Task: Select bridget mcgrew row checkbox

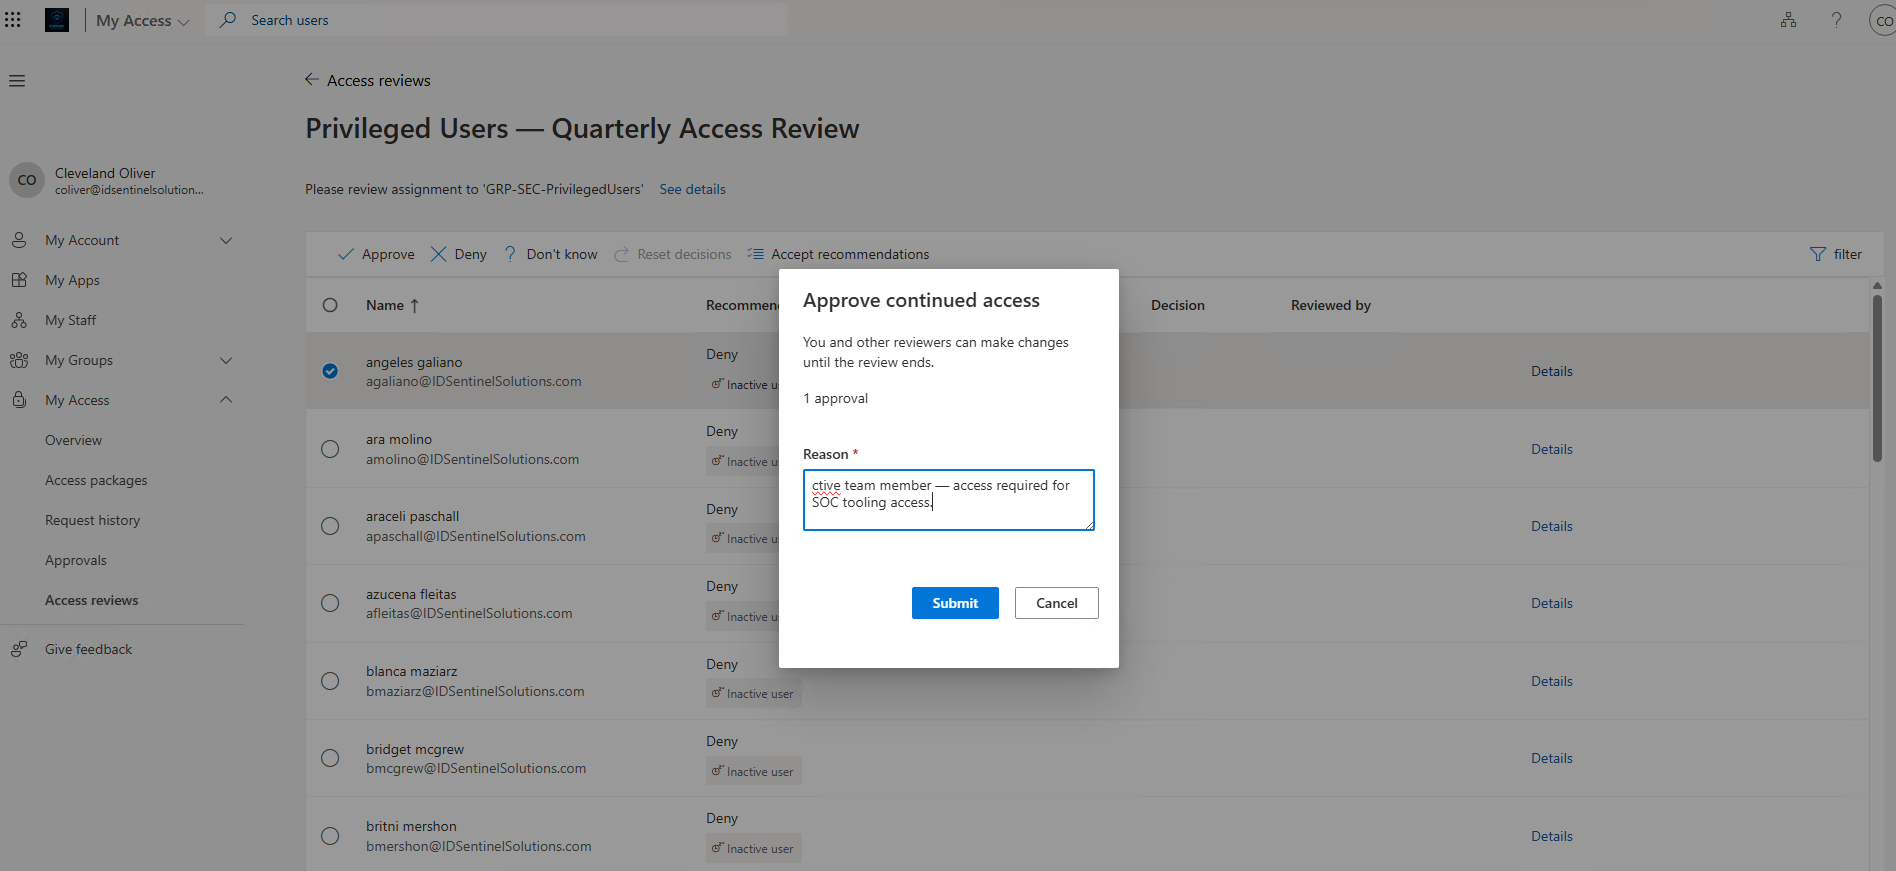Action: 330,758
